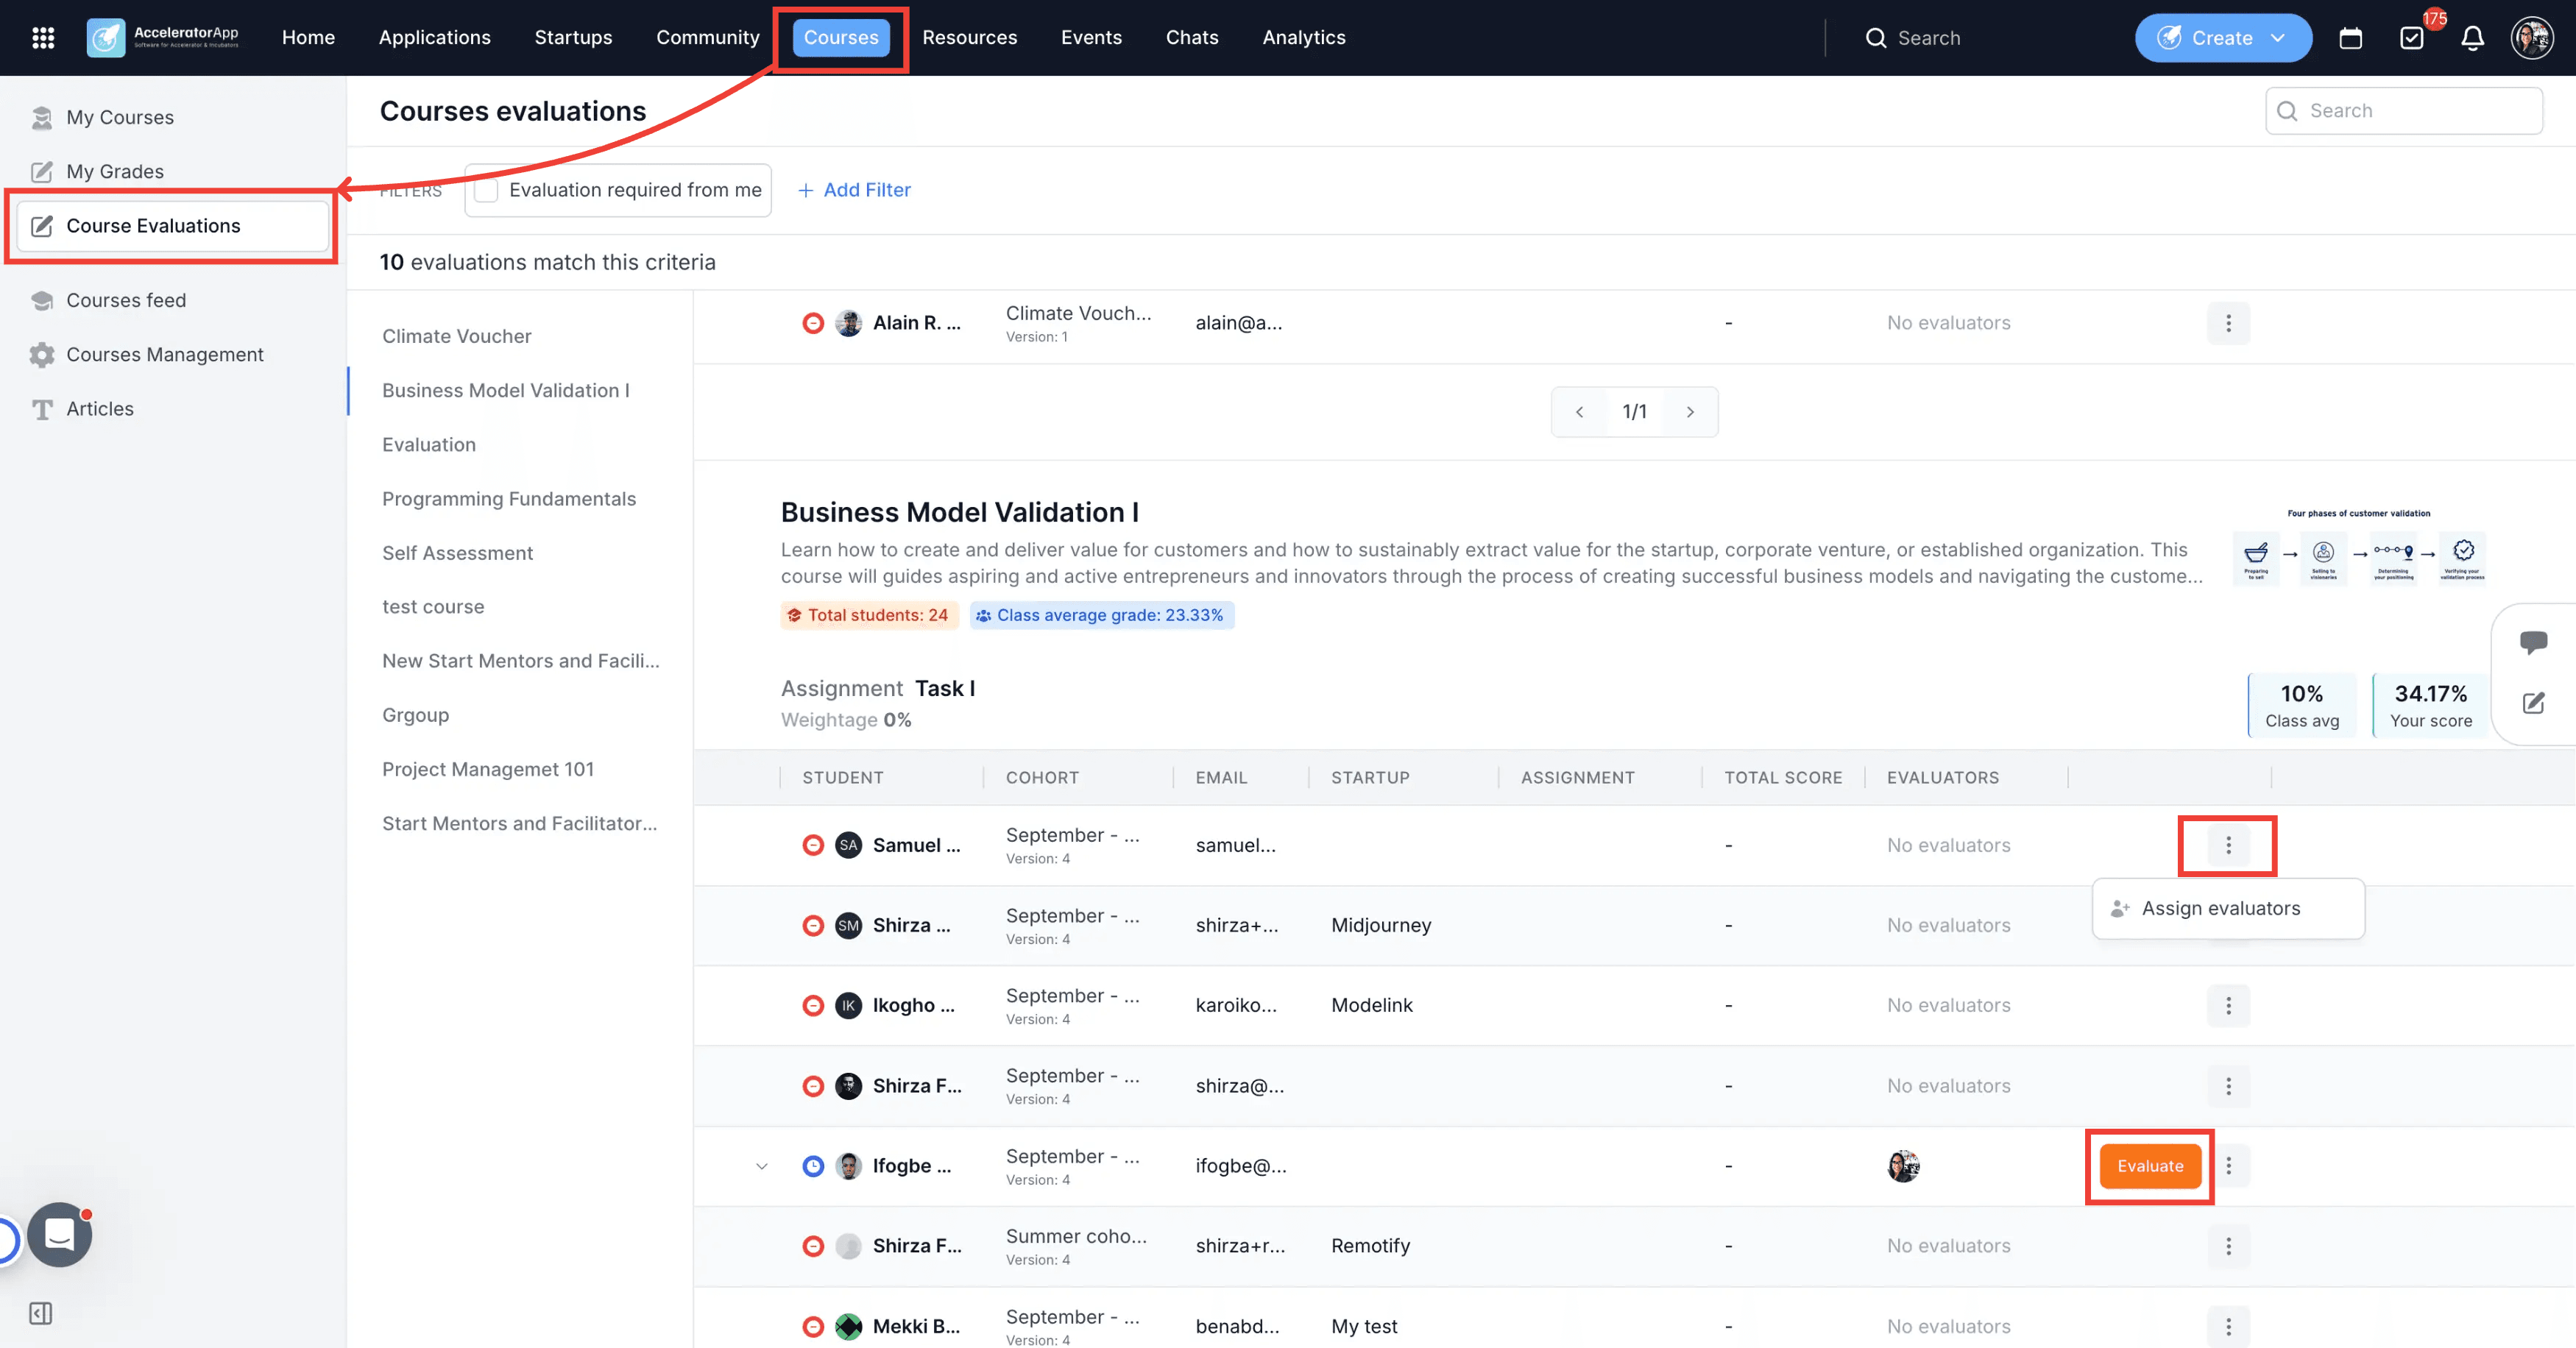Open the notifications bell
This screenshot has height=1348, width=2576.
click(2472, 38)
